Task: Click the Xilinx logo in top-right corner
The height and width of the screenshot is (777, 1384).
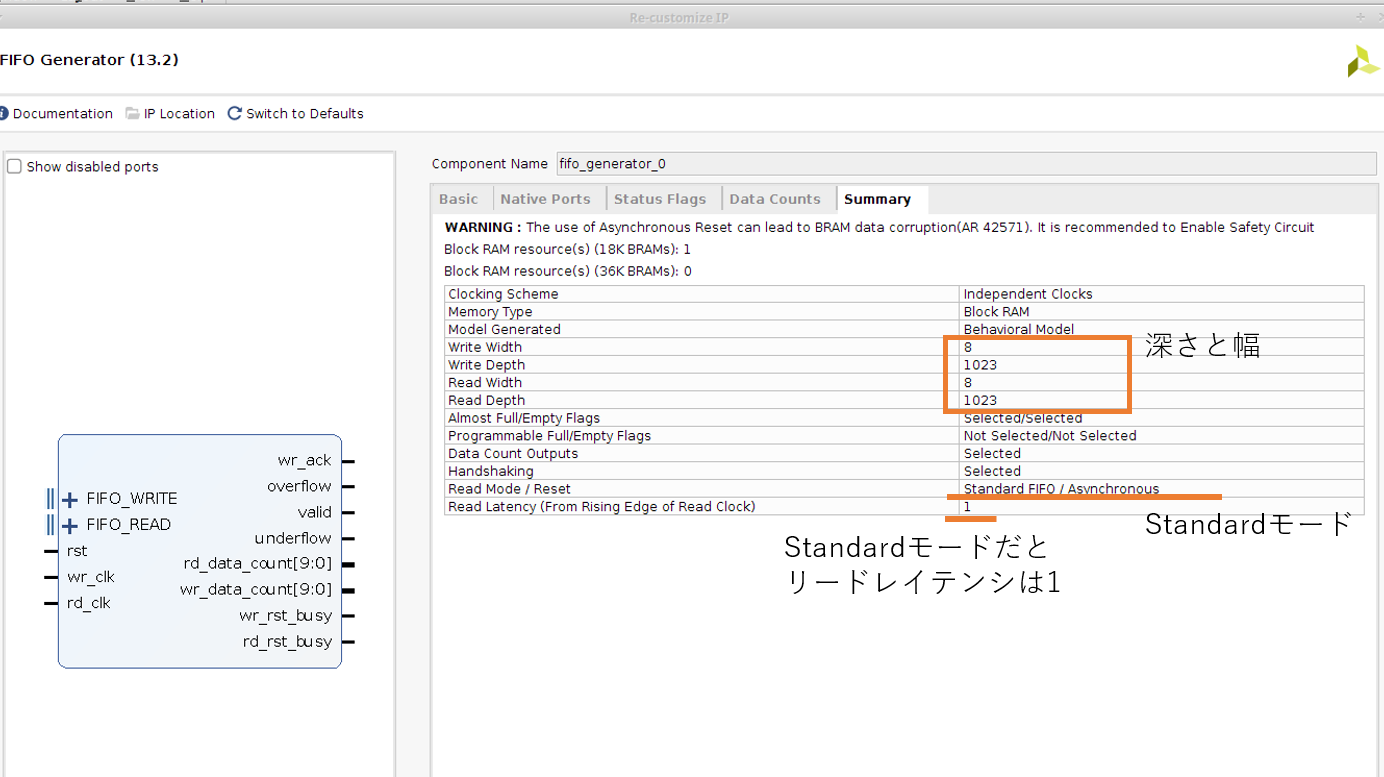Action: 1362,62
